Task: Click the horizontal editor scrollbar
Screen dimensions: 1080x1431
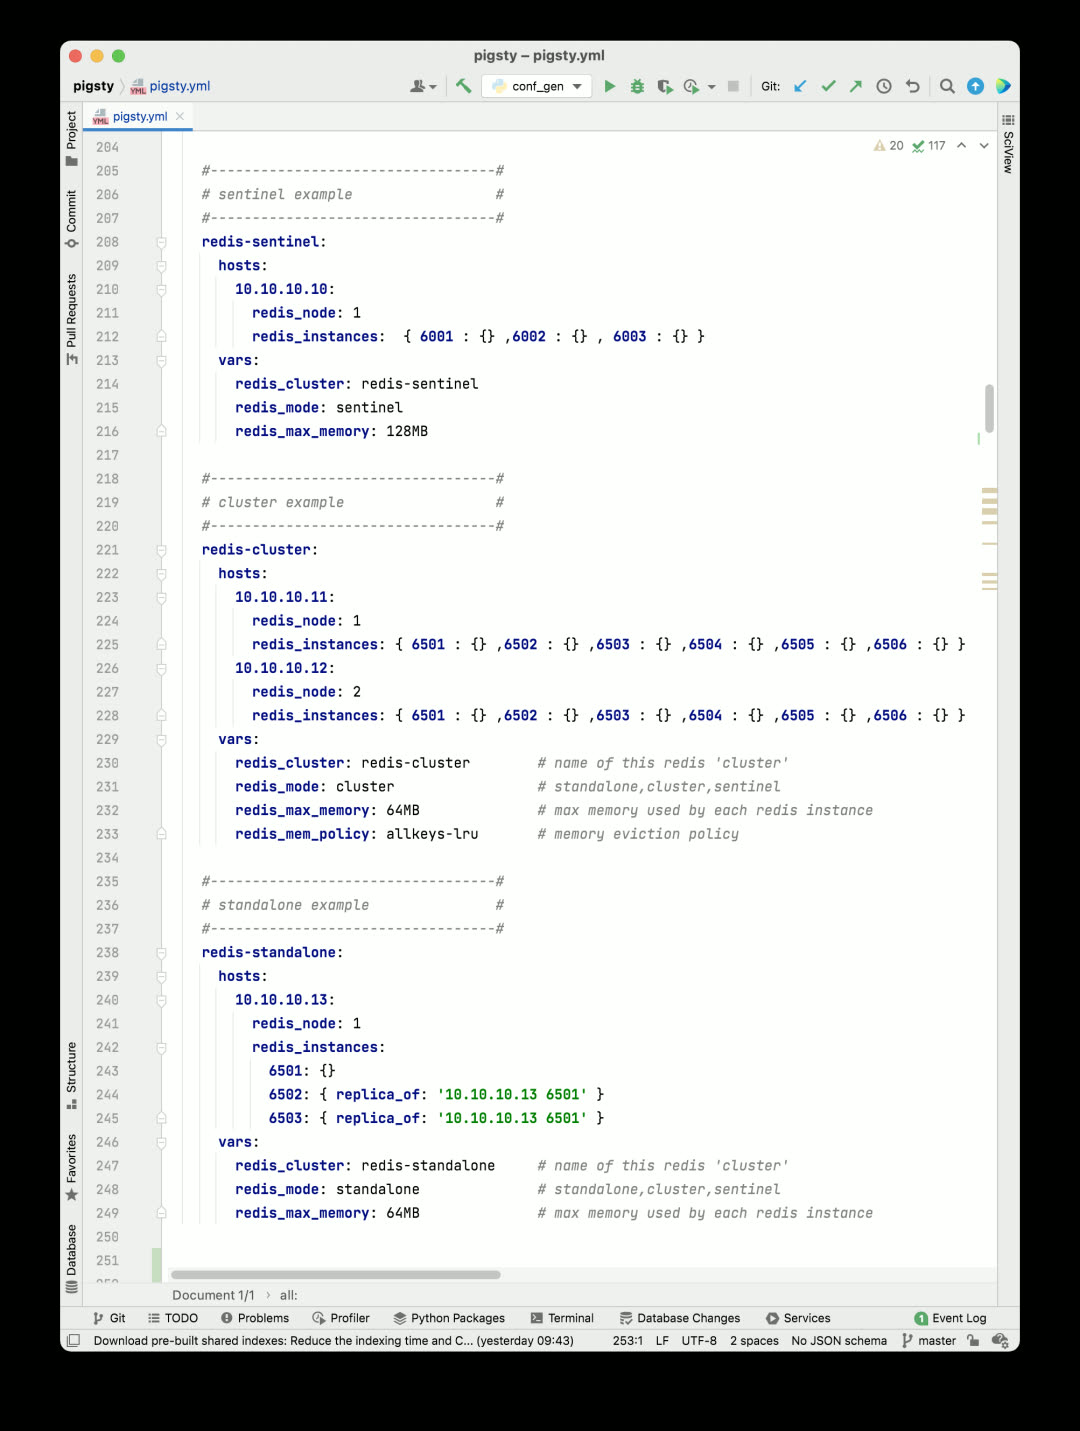Action: click(335, 1274)
